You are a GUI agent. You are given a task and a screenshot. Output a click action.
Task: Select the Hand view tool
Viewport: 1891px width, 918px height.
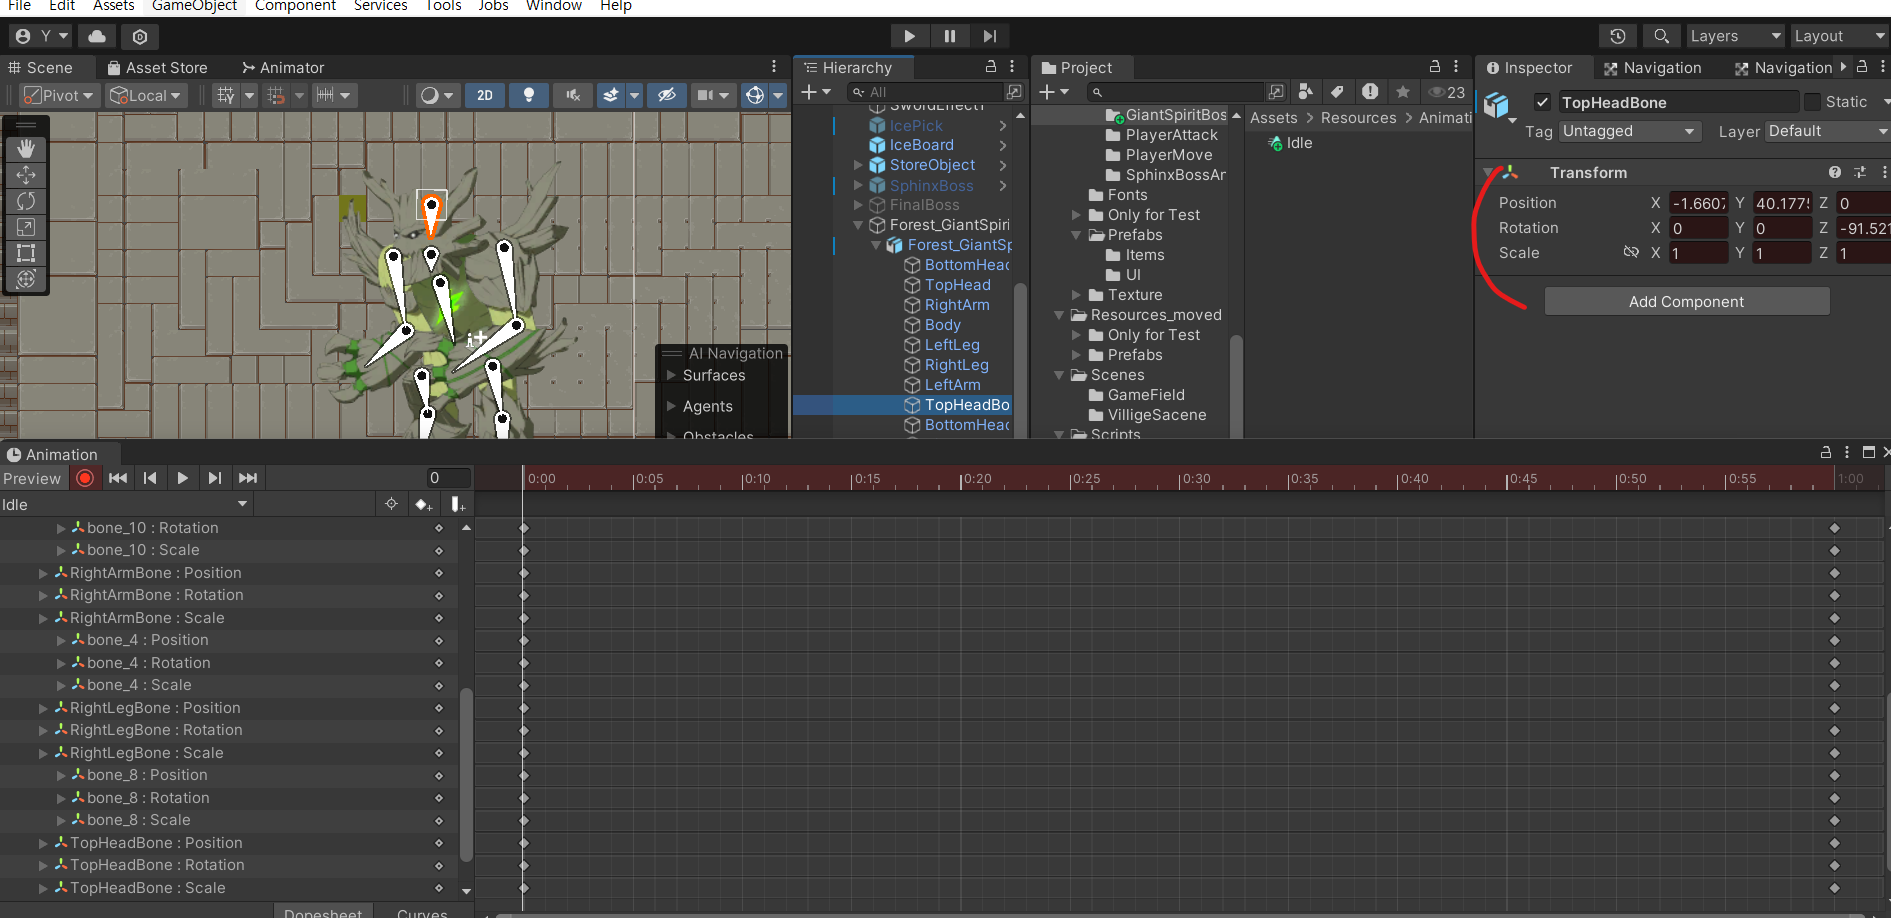pos(26,148)
